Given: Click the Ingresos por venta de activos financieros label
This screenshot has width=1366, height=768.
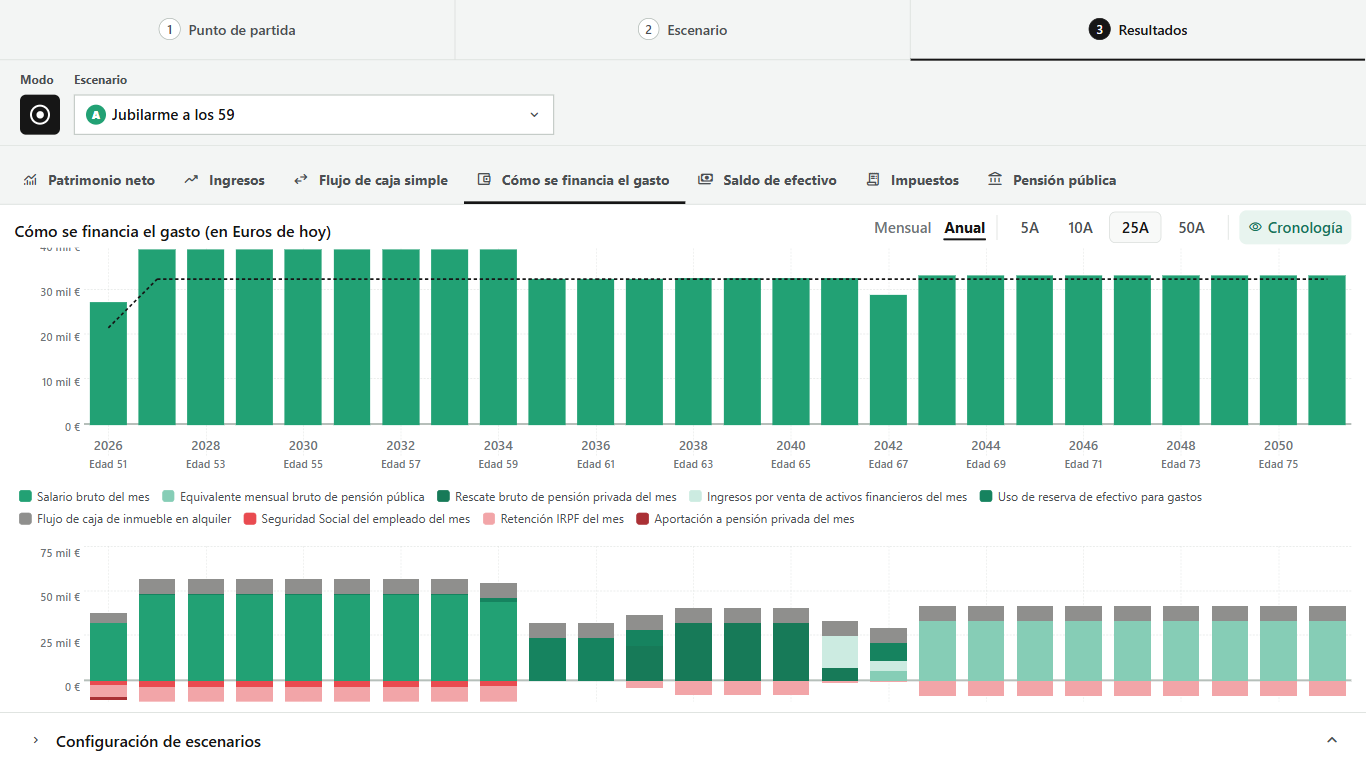Looking at the screenshot, I should (x=837, y=497).
